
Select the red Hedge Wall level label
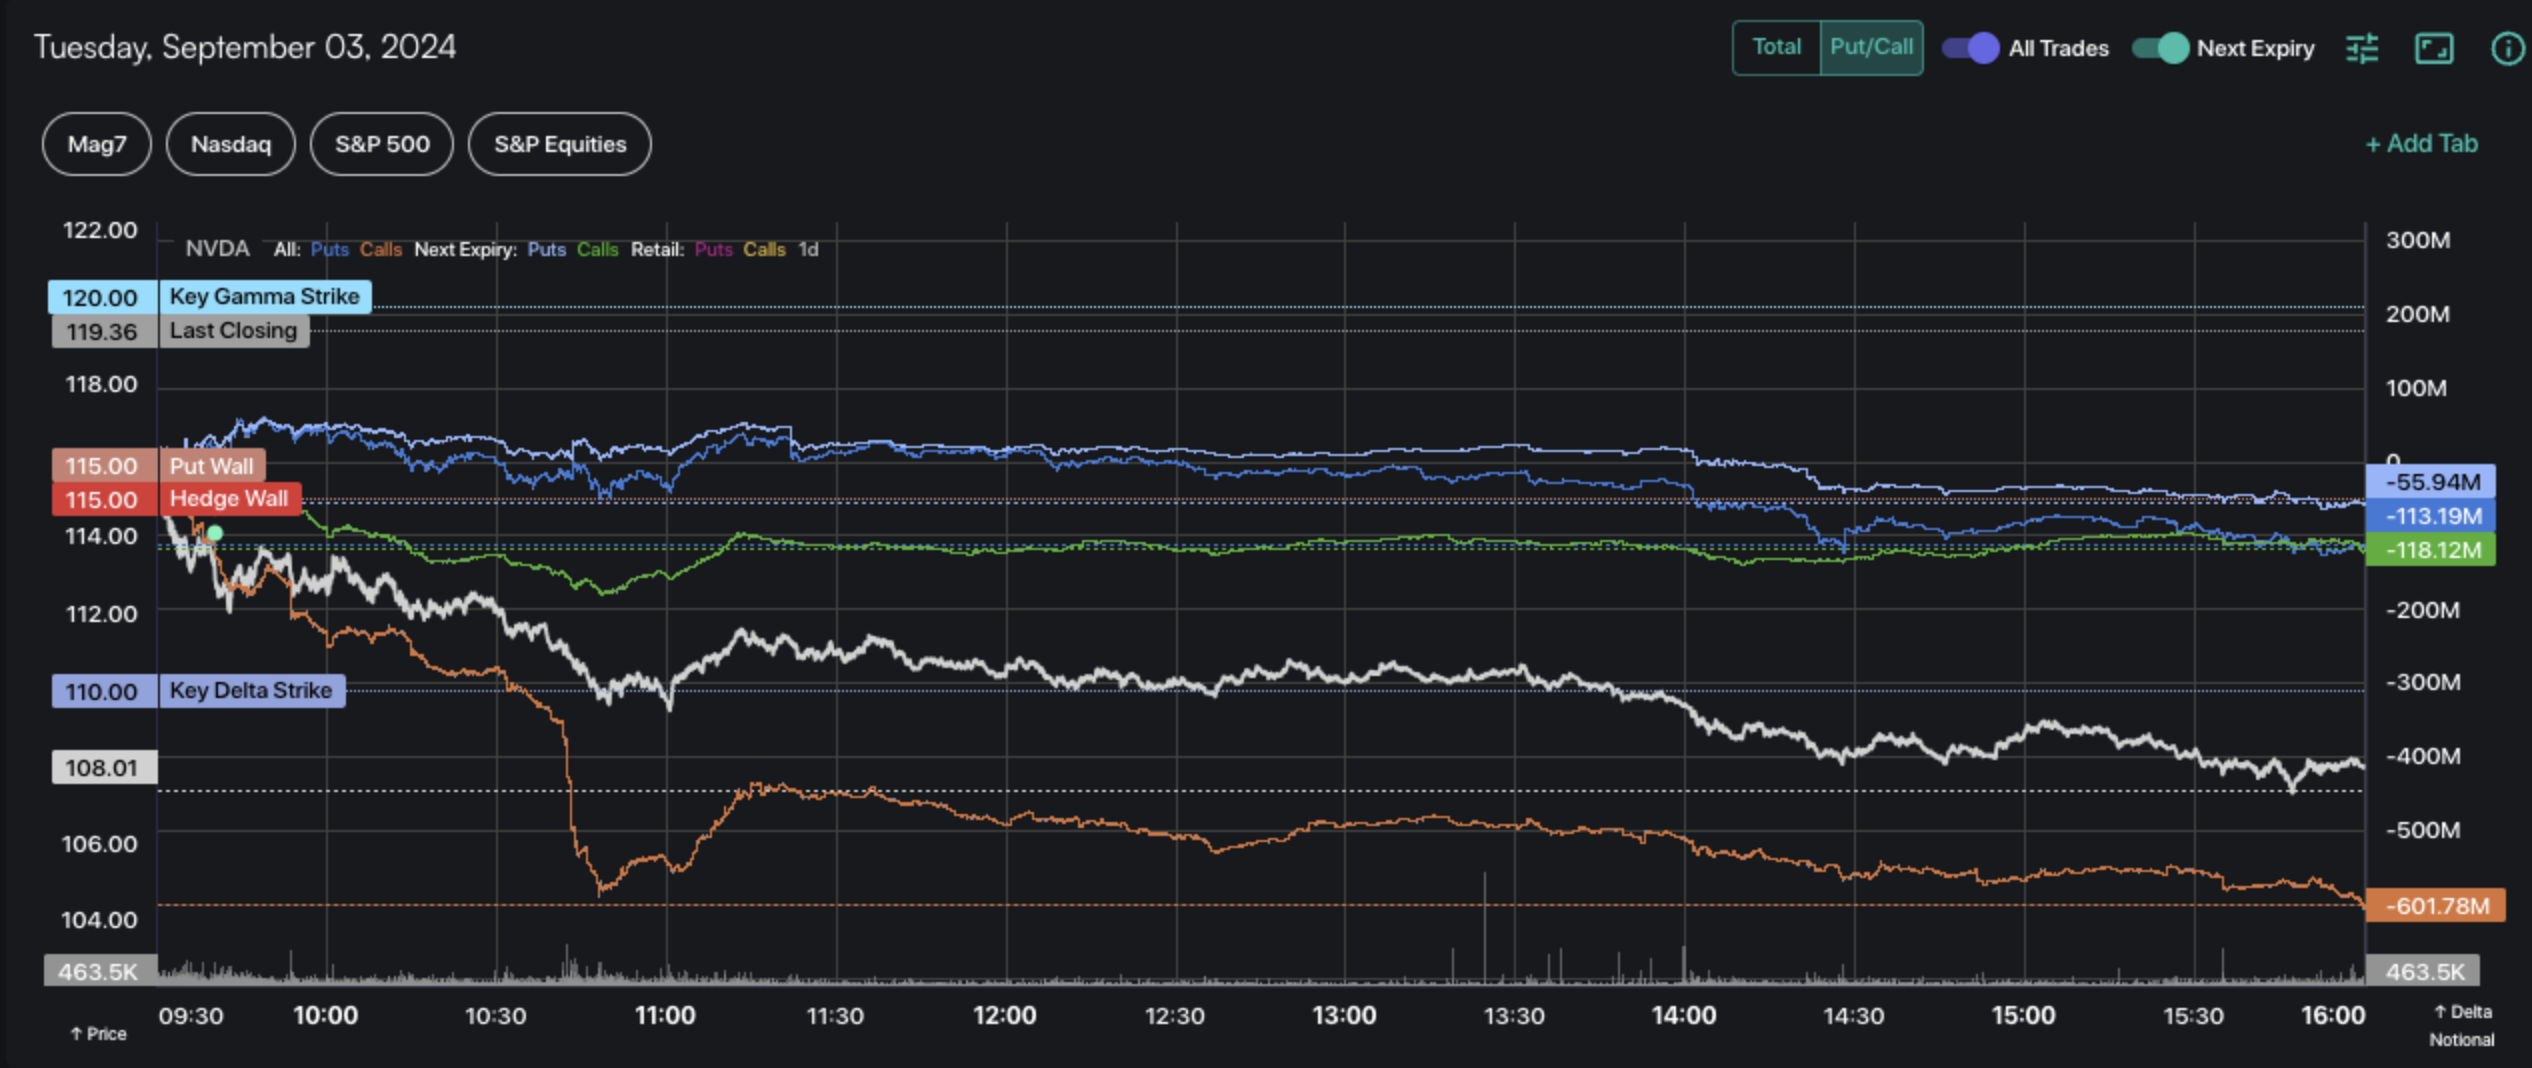pos(228,499)
